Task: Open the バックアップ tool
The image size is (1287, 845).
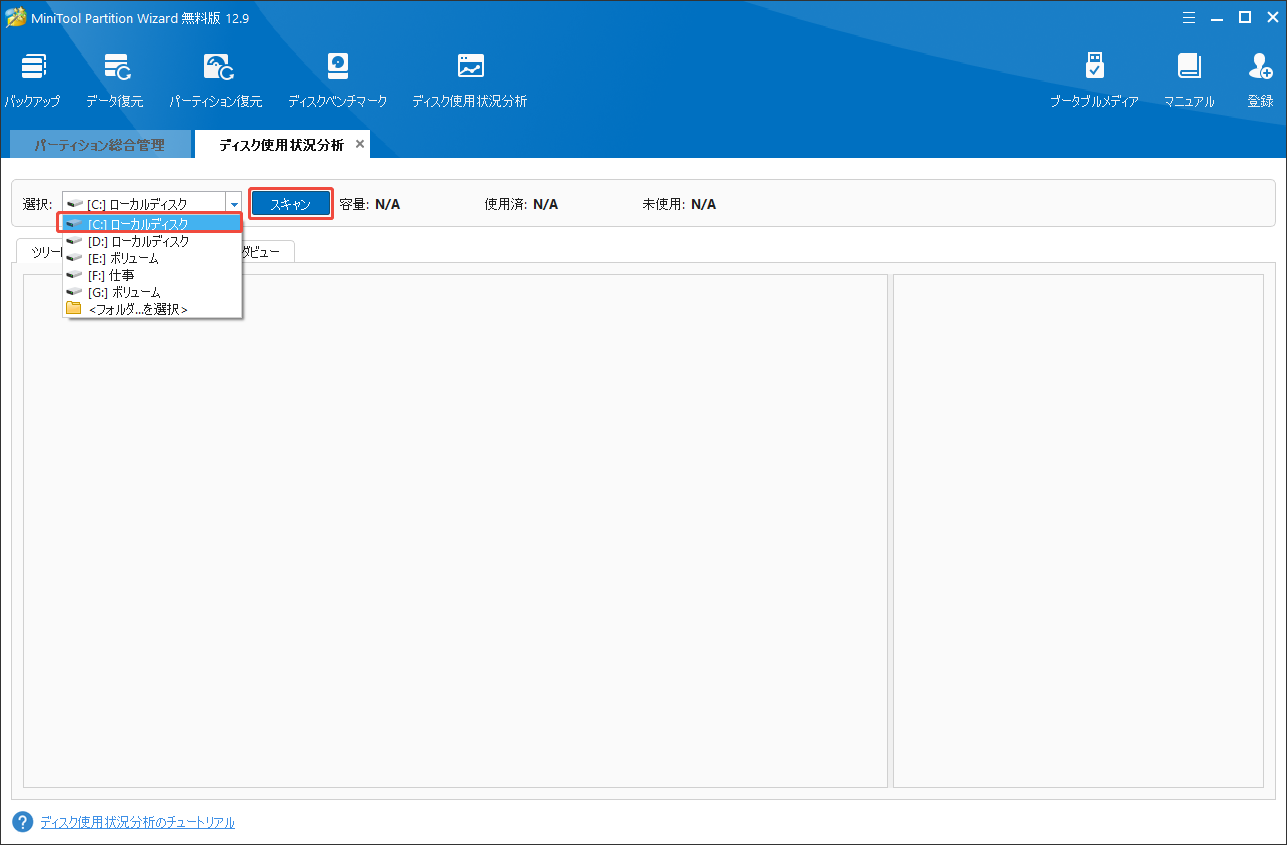Action: pyautogui.click(x=32, y=80)
